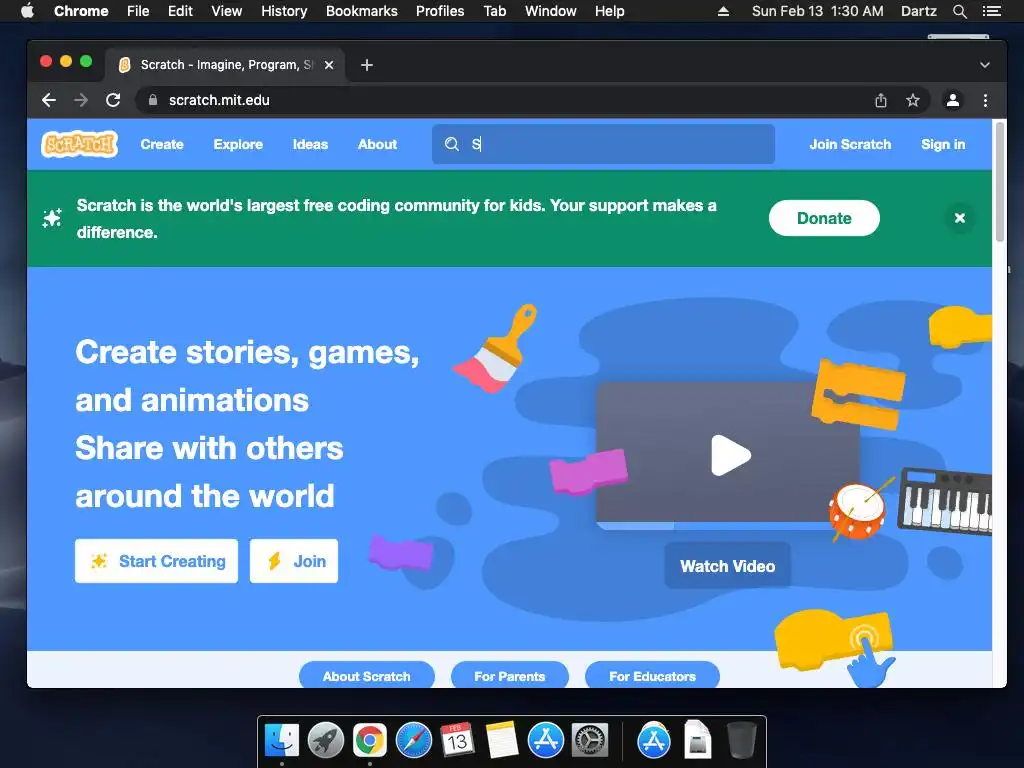
Task: Open the Profiles menu
Action: coord(440,11)
